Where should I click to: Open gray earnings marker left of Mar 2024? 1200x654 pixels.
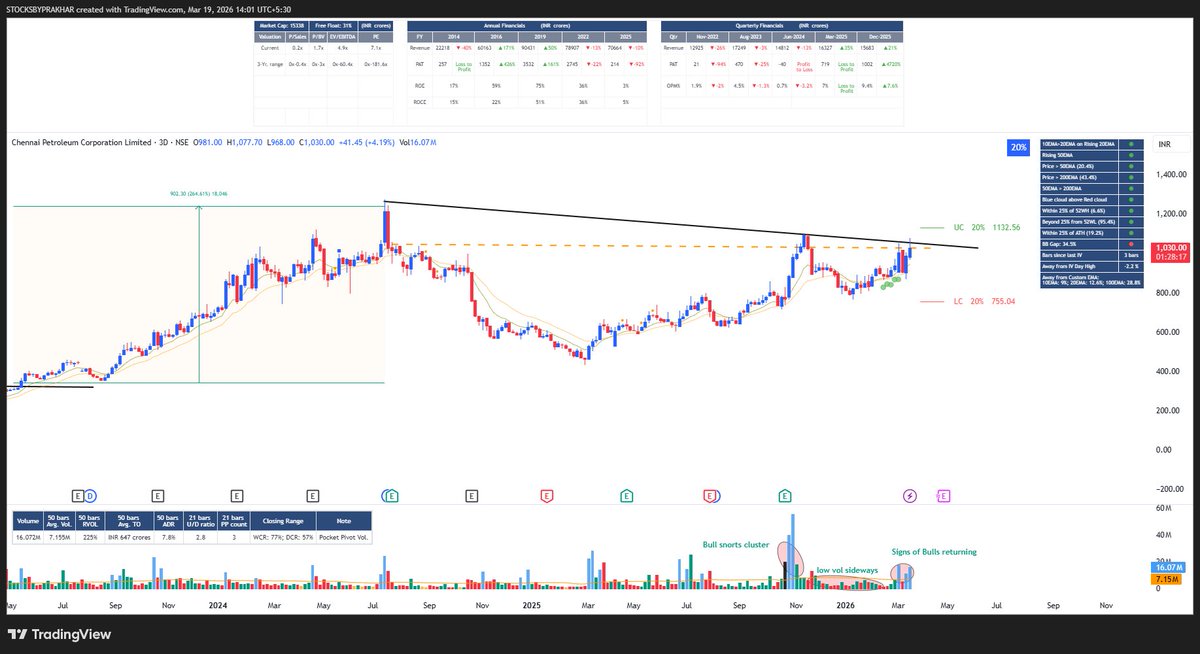(236, 495)
